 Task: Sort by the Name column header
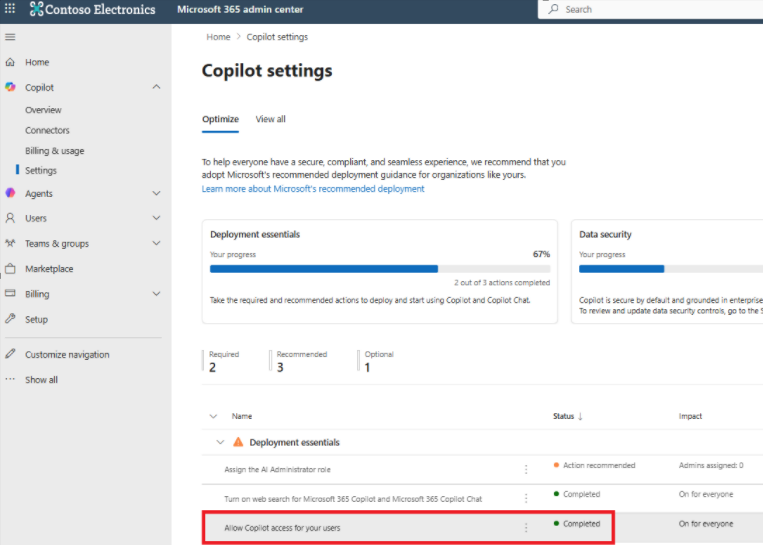(x=242, y=417)
